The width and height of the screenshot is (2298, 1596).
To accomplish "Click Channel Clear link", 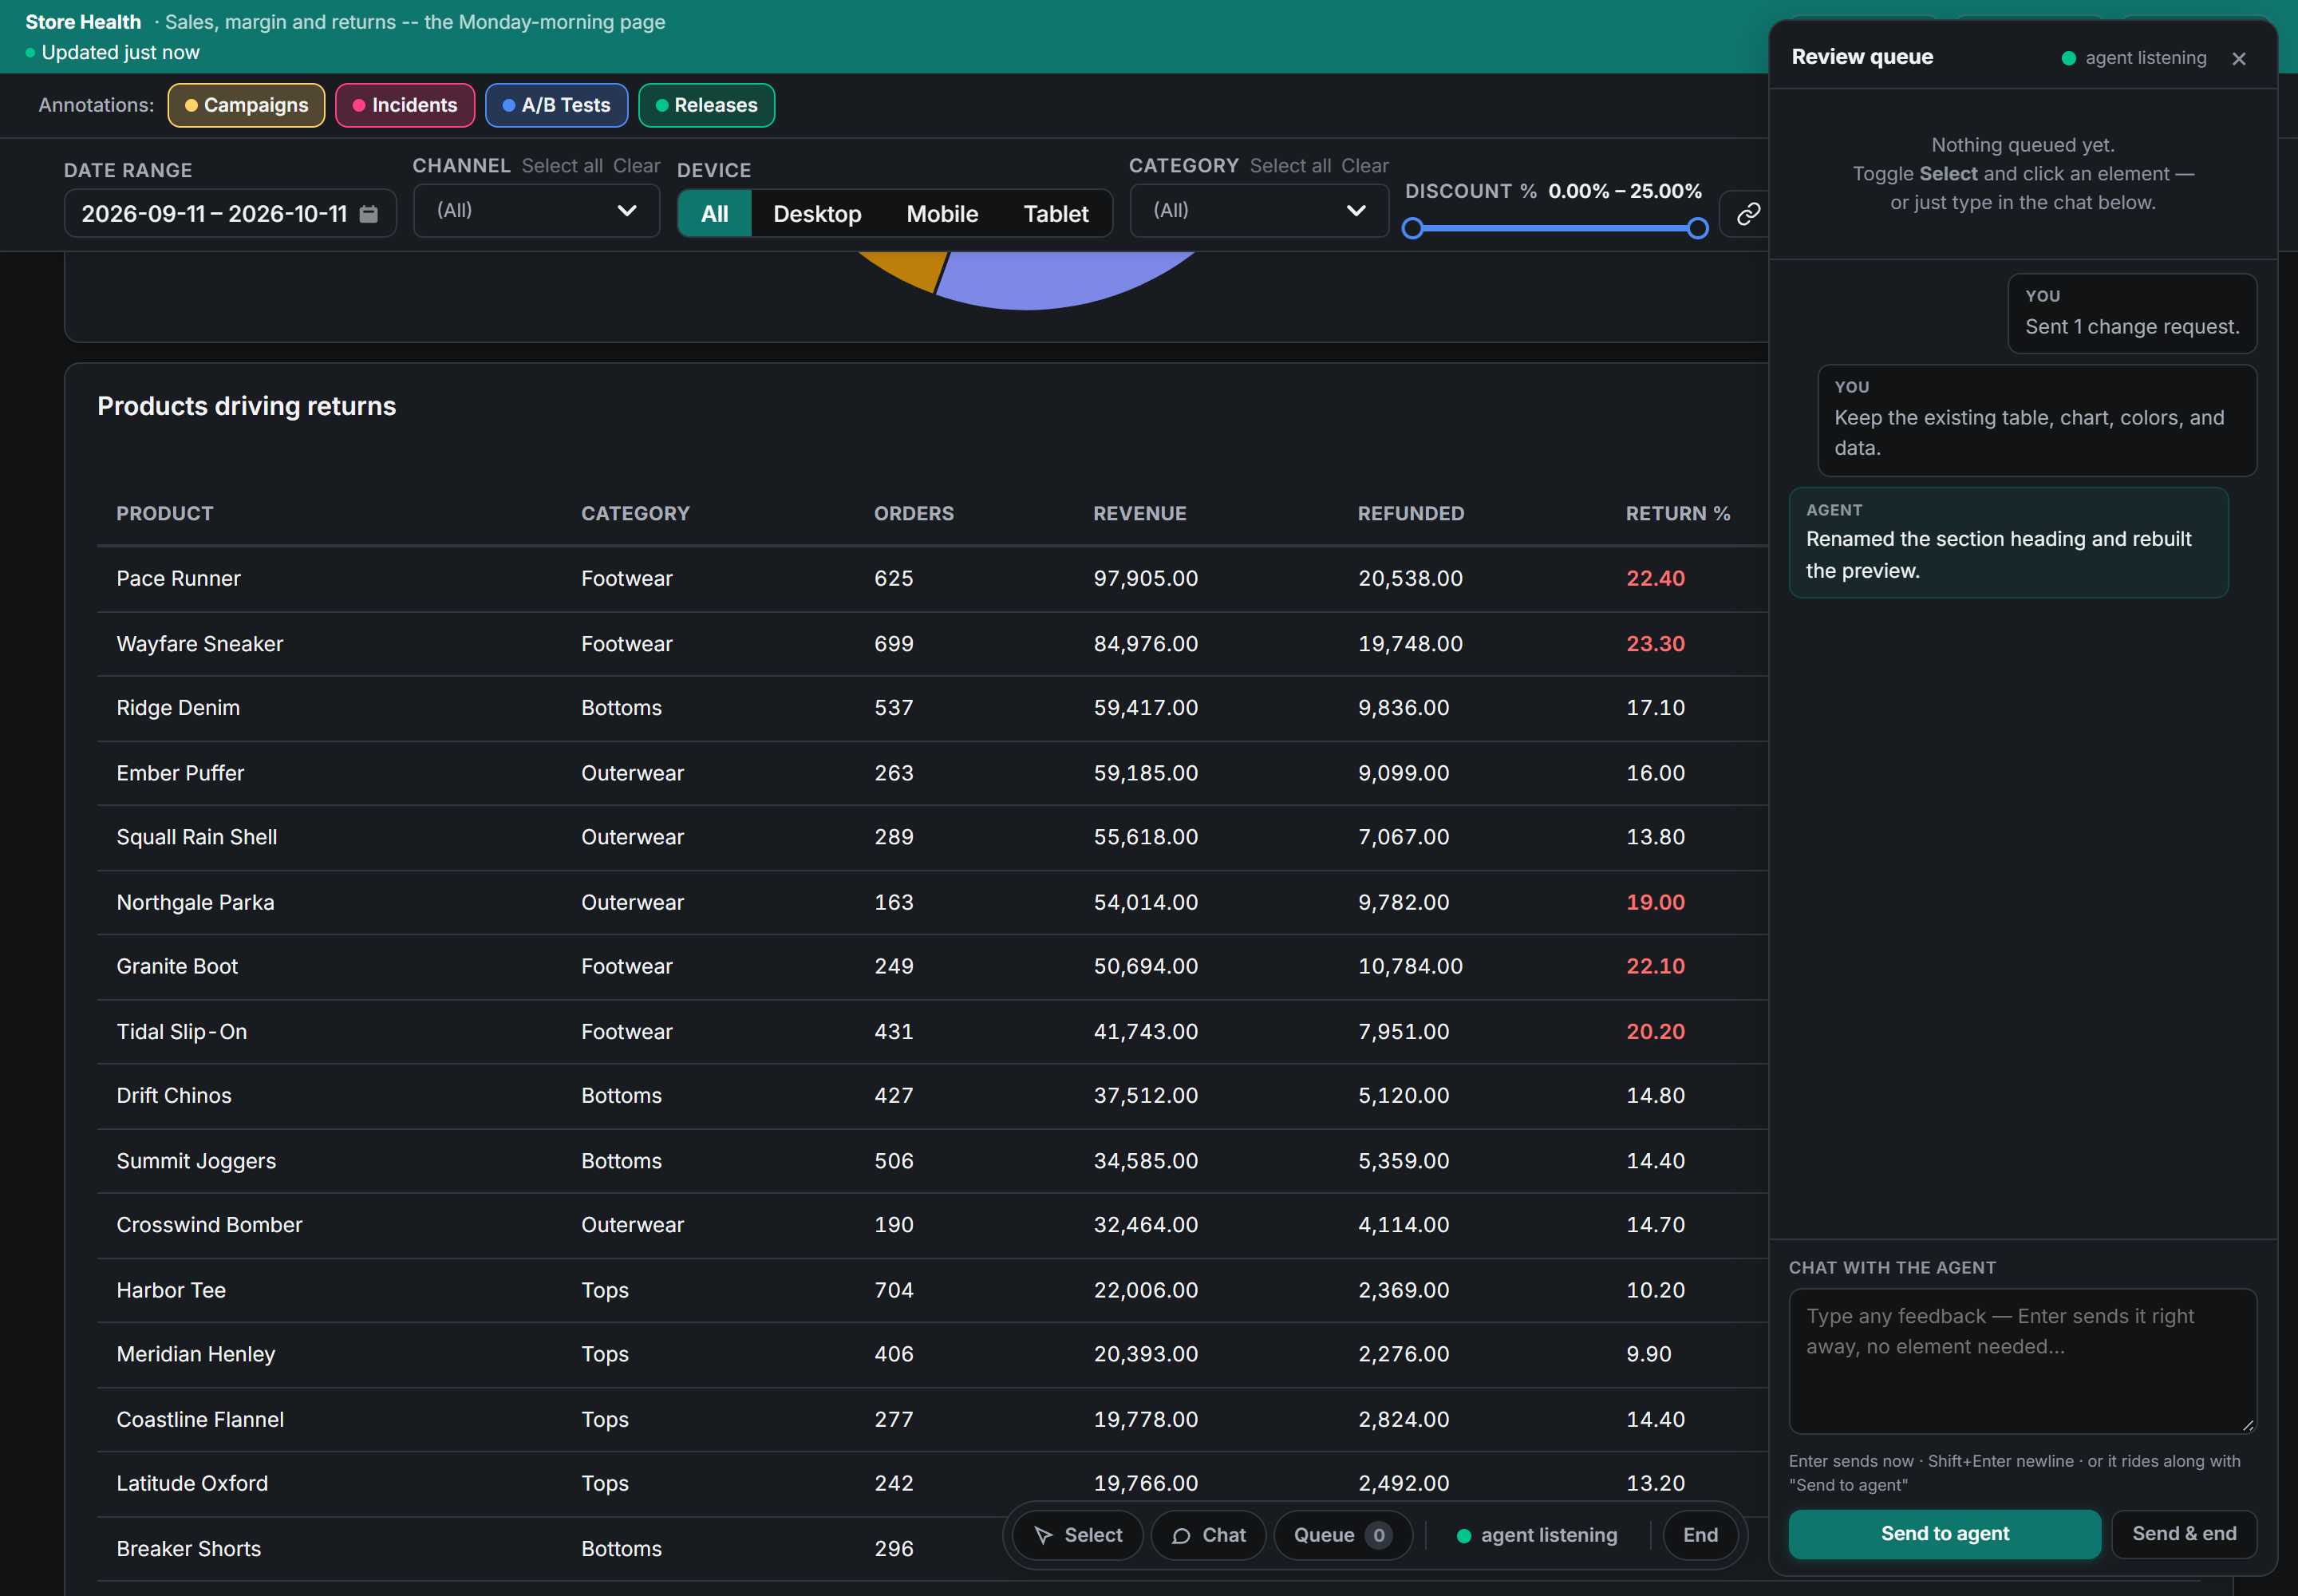I will 636,166.
